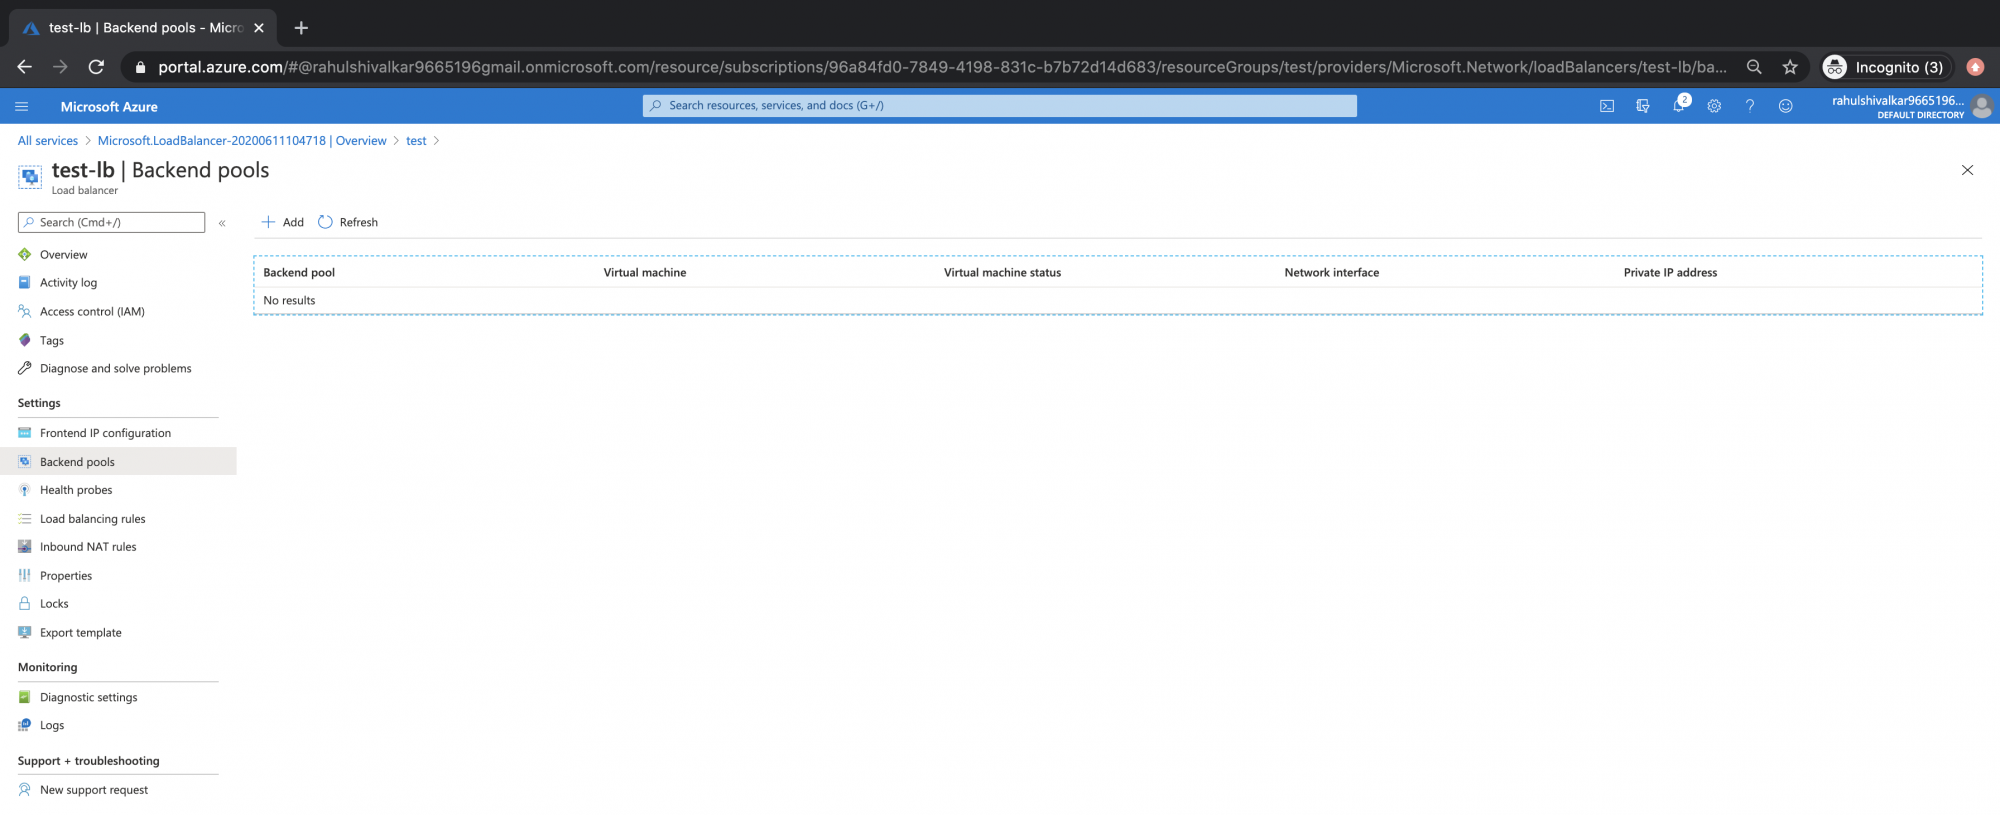2000x815 pixels.
Task: Open the Azure portal hamburger menu
Action: click(x=22, y=106)
